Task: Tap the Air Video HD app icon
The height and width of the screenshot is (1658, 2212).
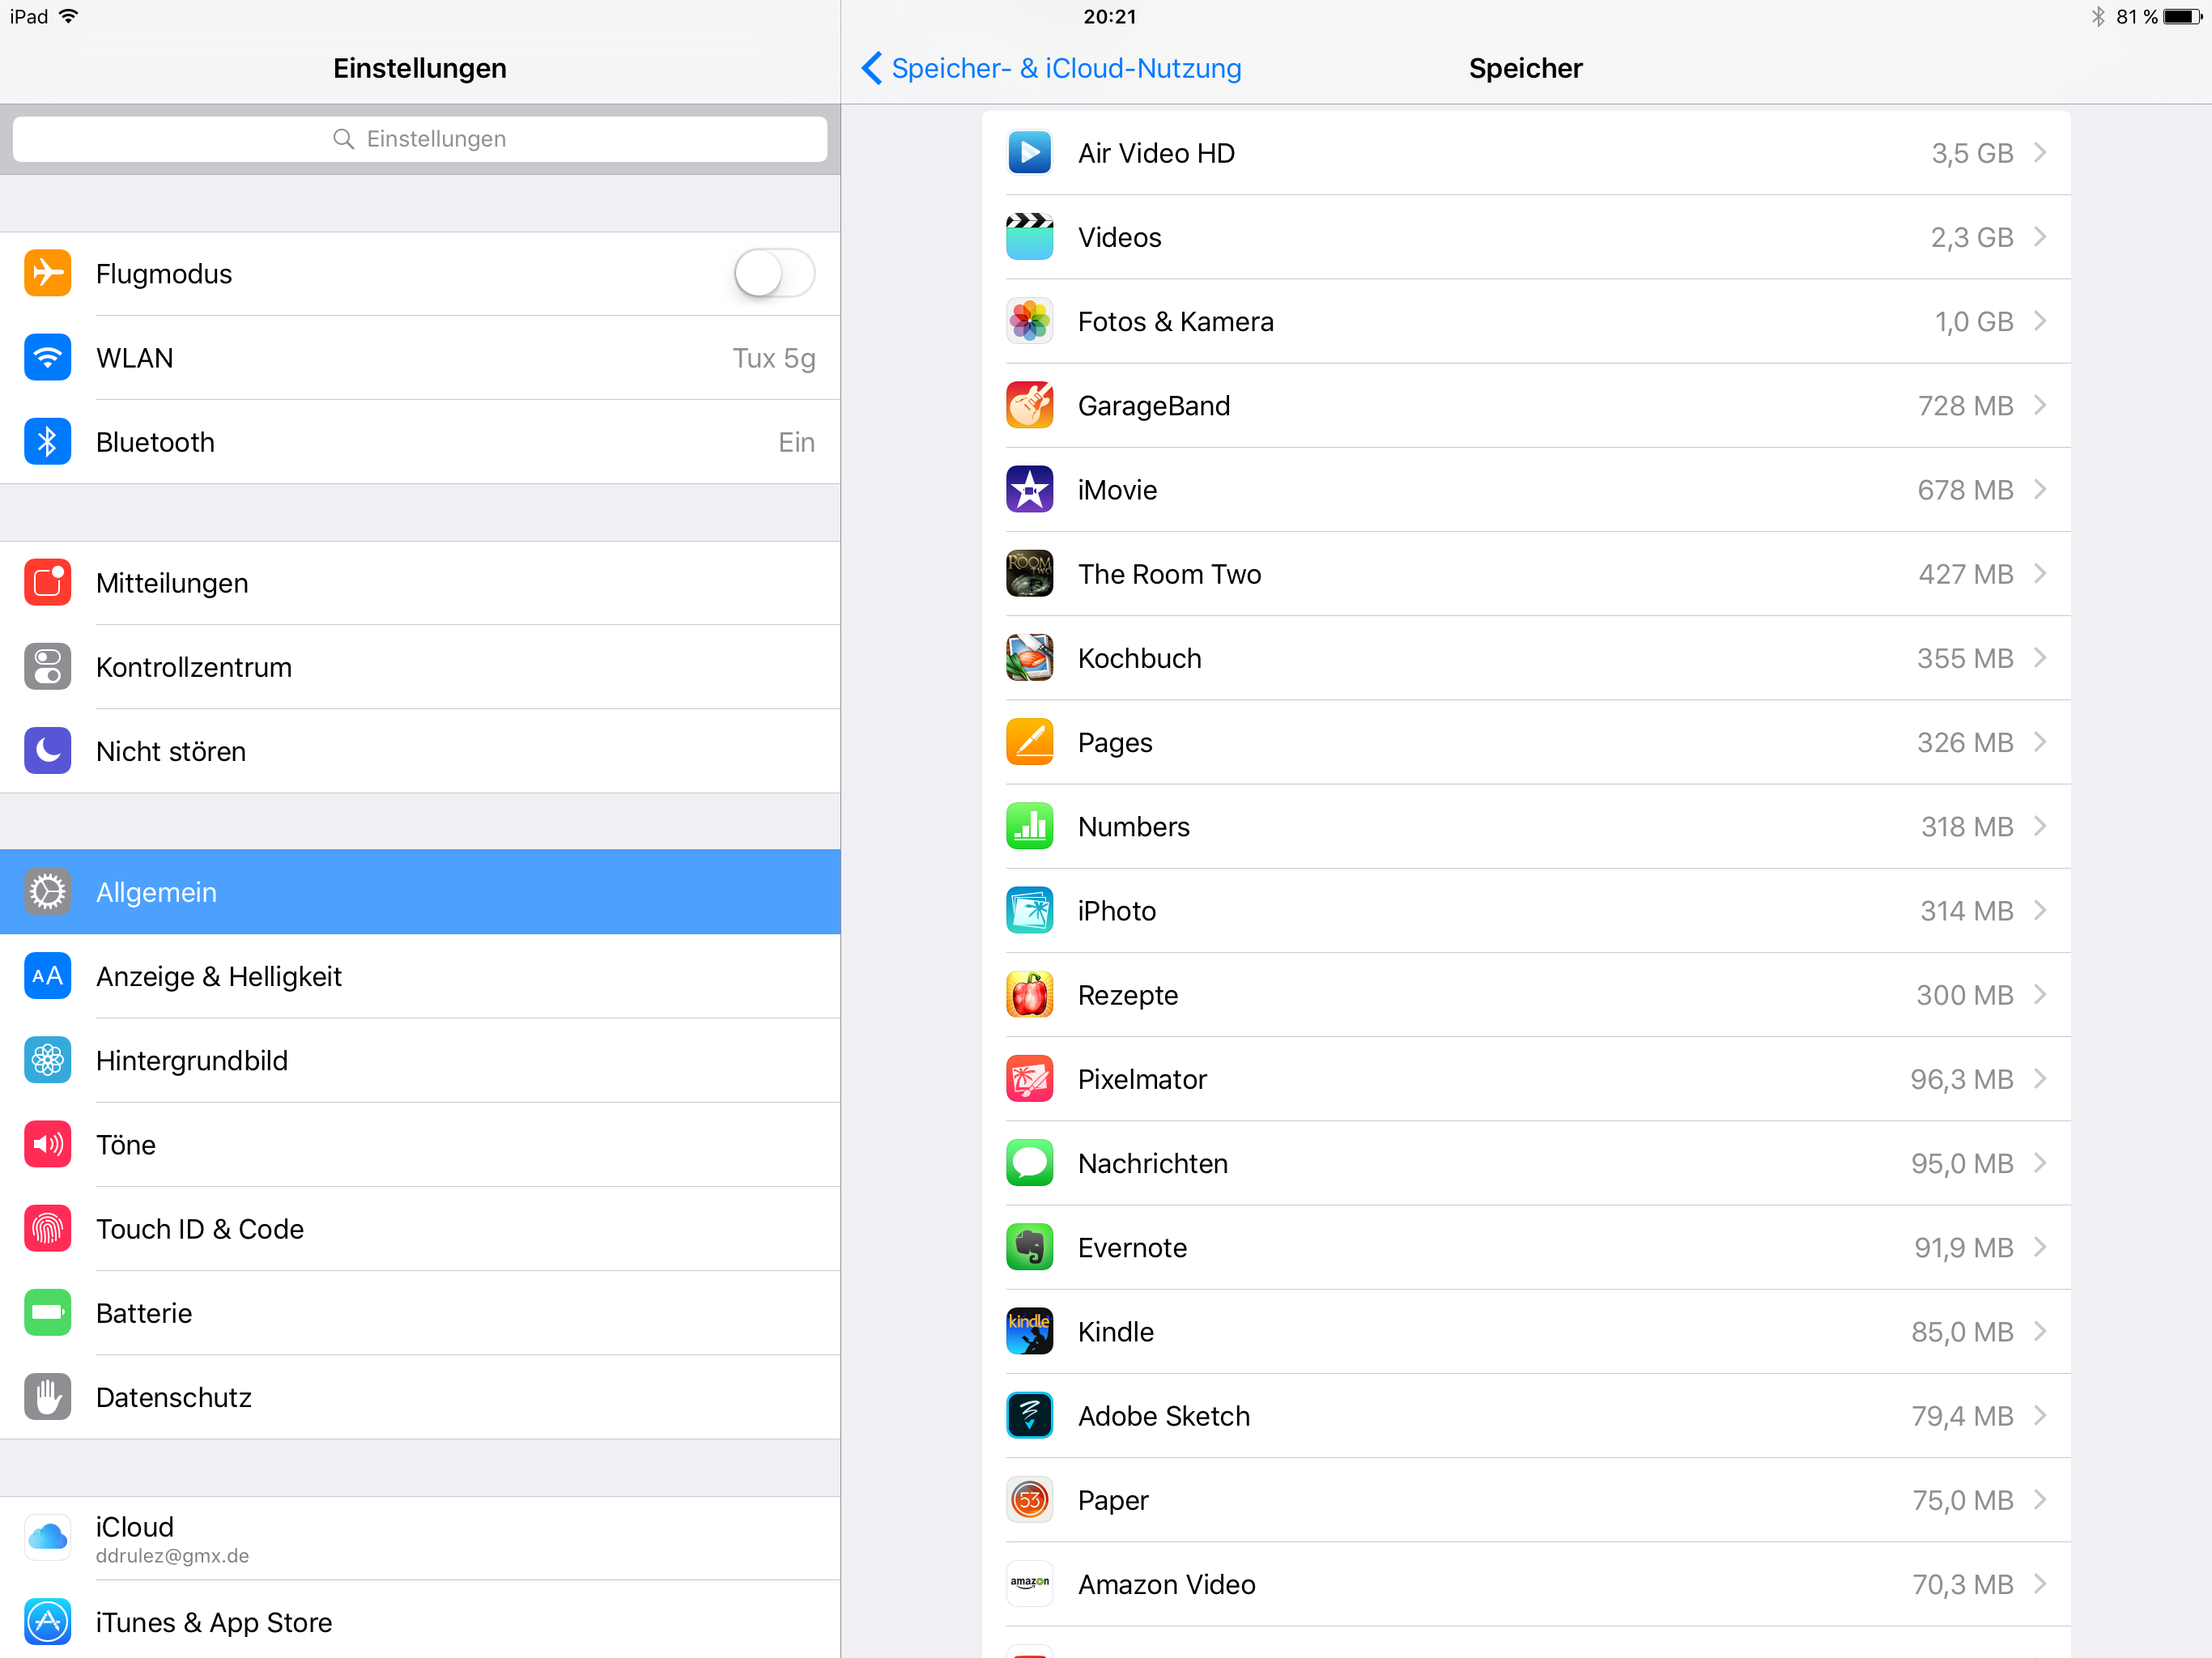Action: tap(1029, 153)
